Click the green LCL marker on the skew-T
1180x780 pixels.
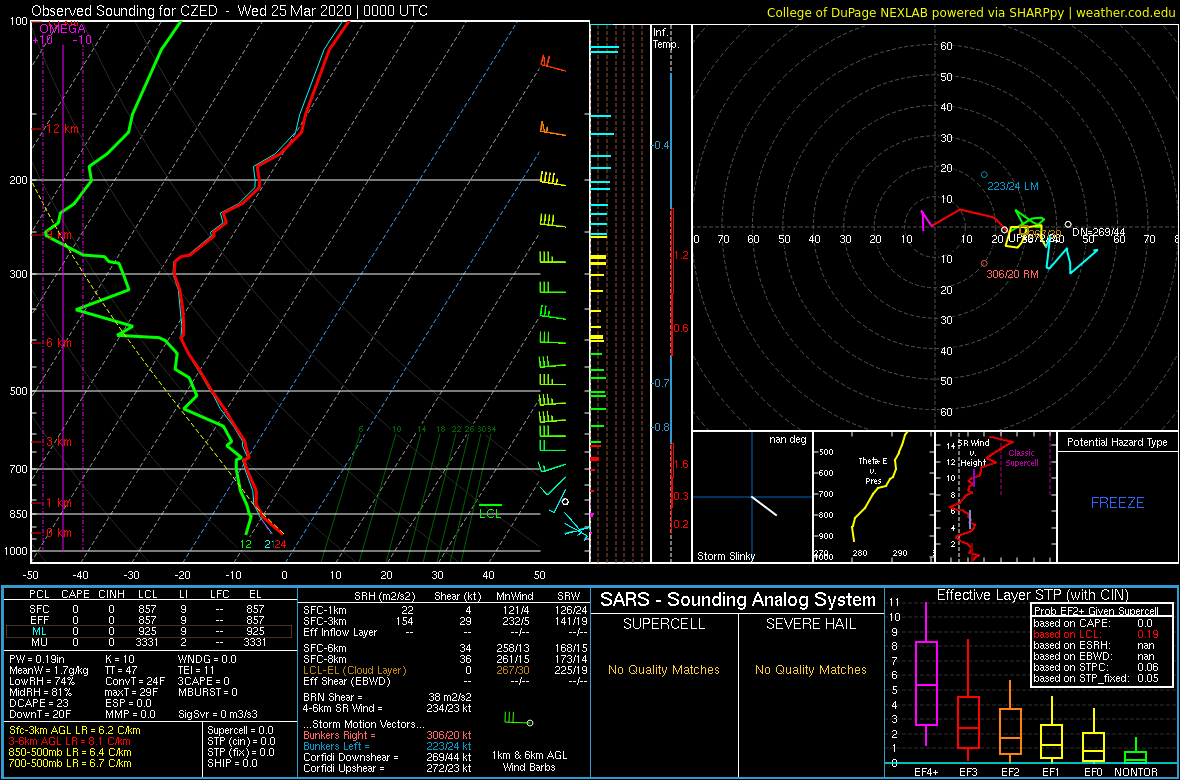tap(491, 510)
